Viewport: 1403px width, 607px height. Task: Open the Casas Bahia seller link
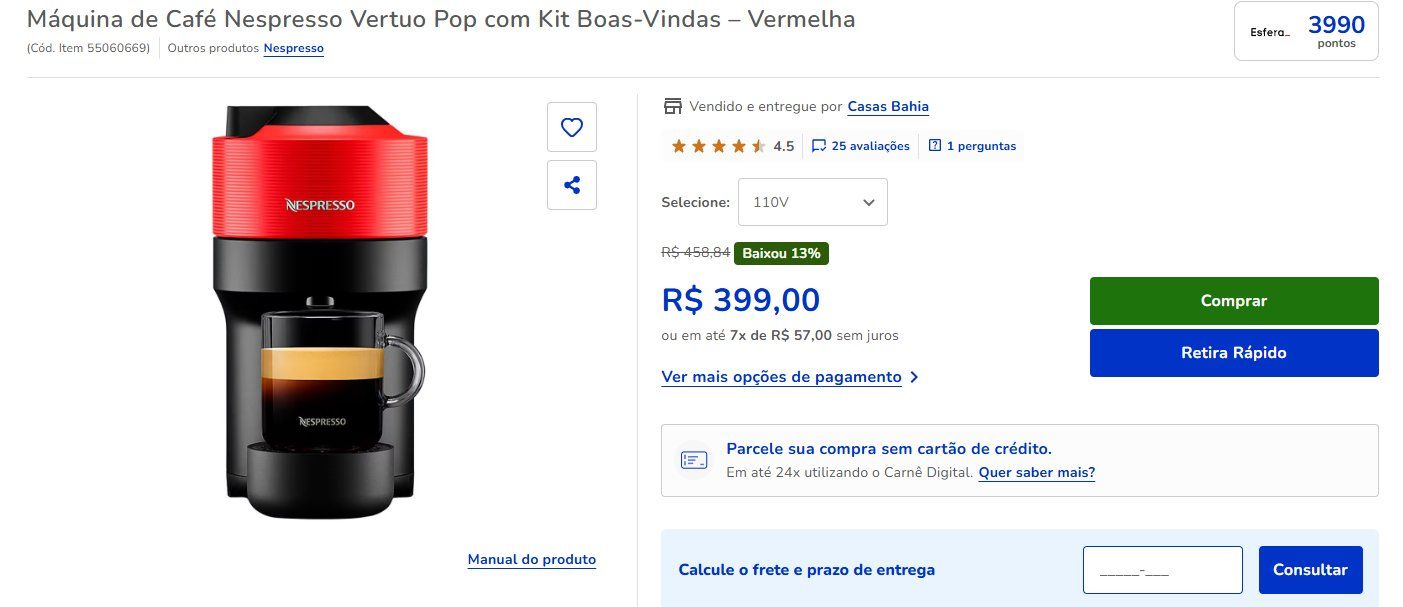pyautogui.click(x=888, y=106)
